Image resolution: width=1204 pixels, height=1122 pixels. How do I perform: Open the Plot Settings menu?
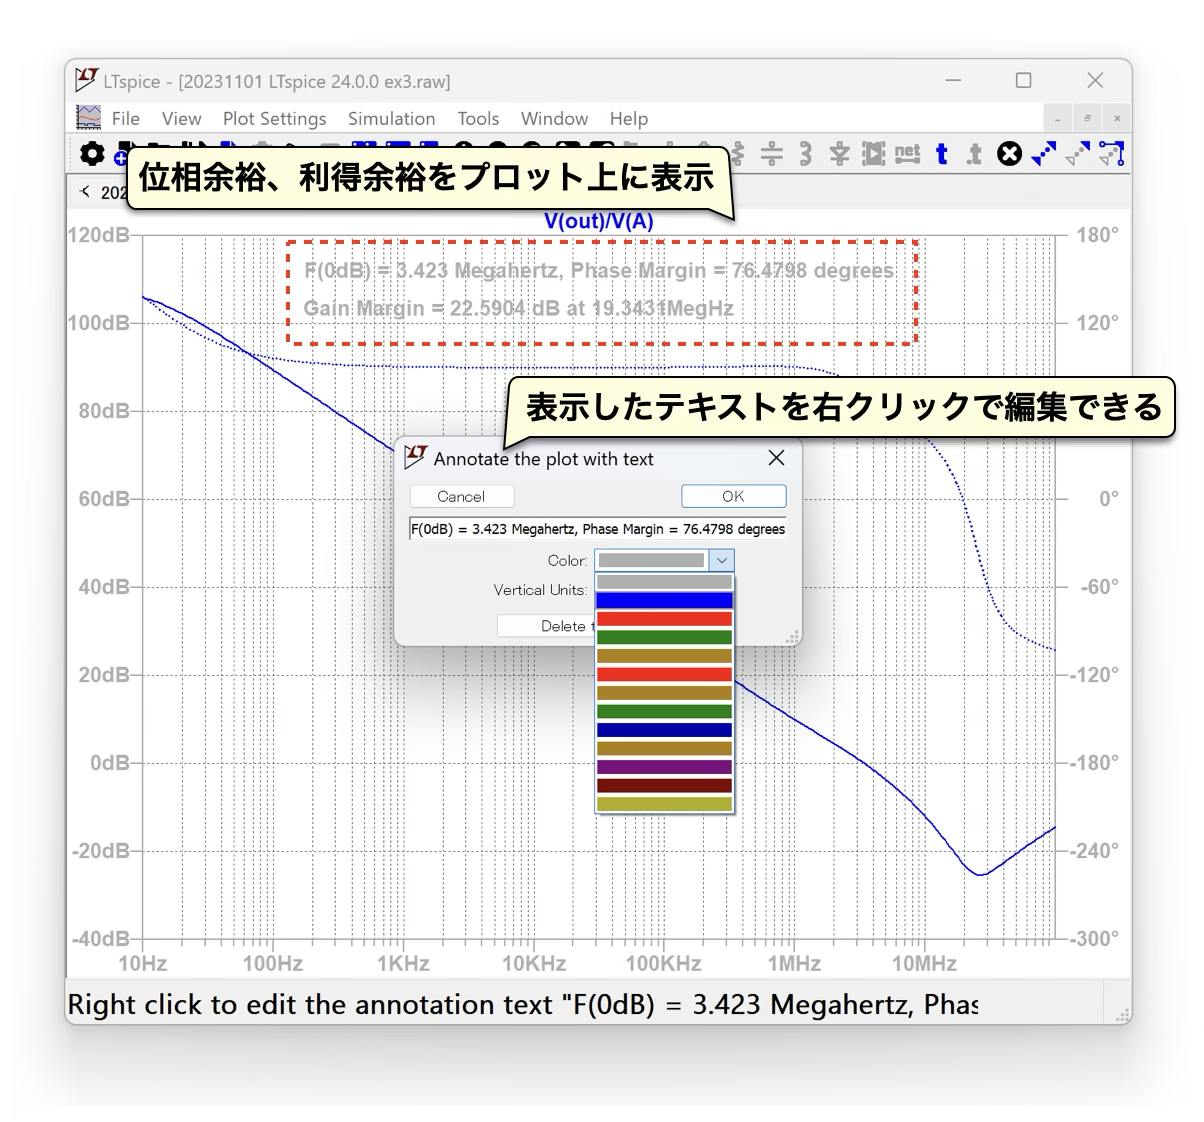point(274,118)
